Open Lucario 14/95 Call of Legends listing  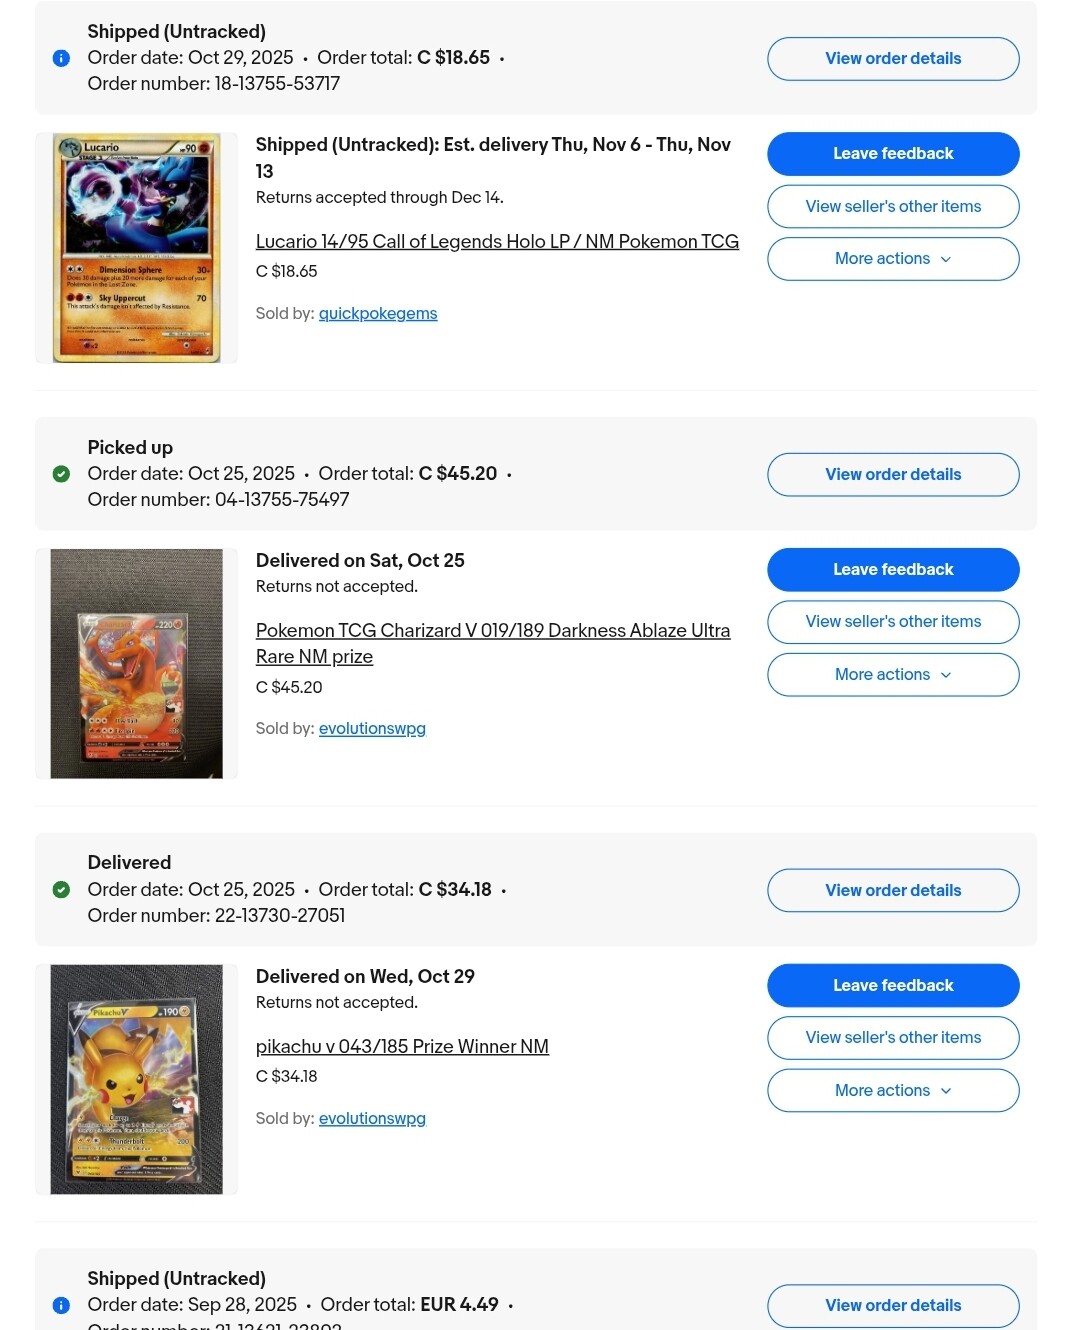[497, 242]
